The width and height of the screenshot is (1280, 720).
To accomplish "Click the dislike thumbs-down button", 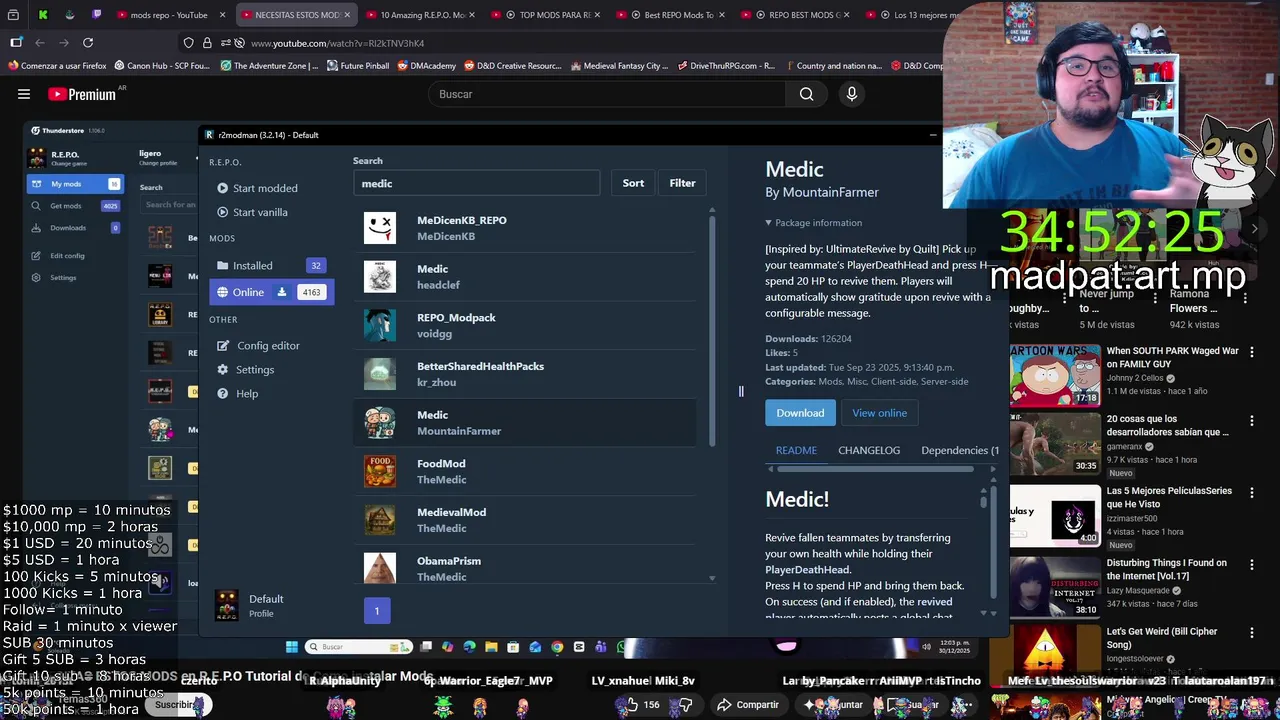I will tap(686, 705).
